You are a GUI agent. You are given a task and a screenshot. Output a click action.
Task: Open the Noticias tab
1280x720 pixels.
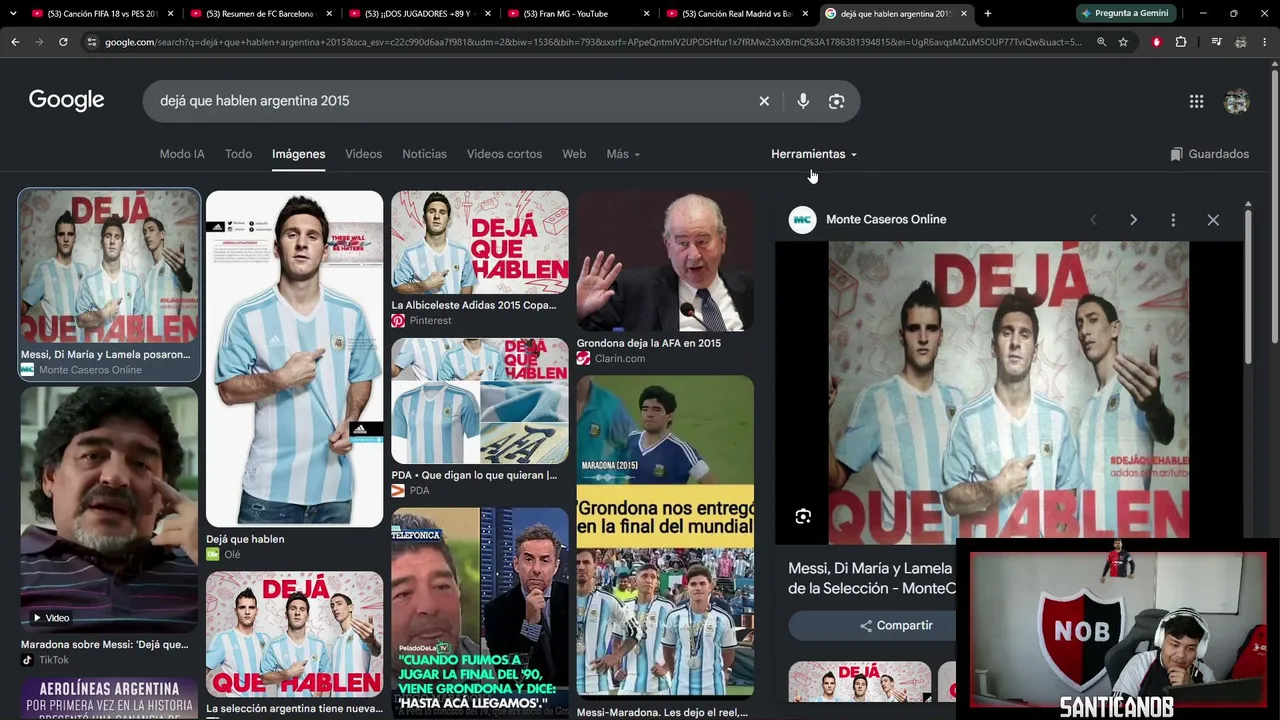coord(424,154)
